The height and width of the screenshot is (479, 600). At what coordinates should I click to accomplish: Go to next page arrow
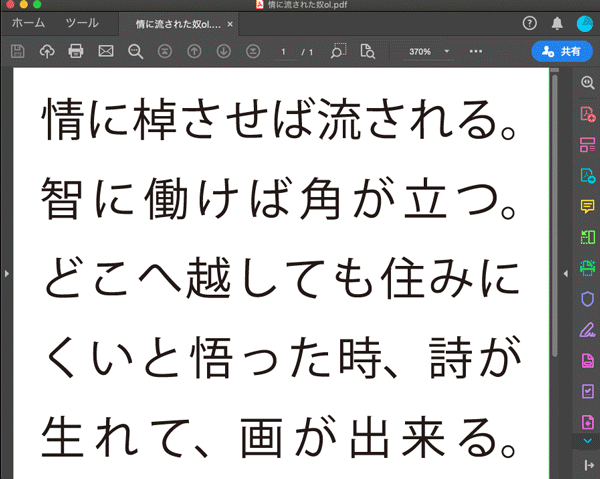223,51
